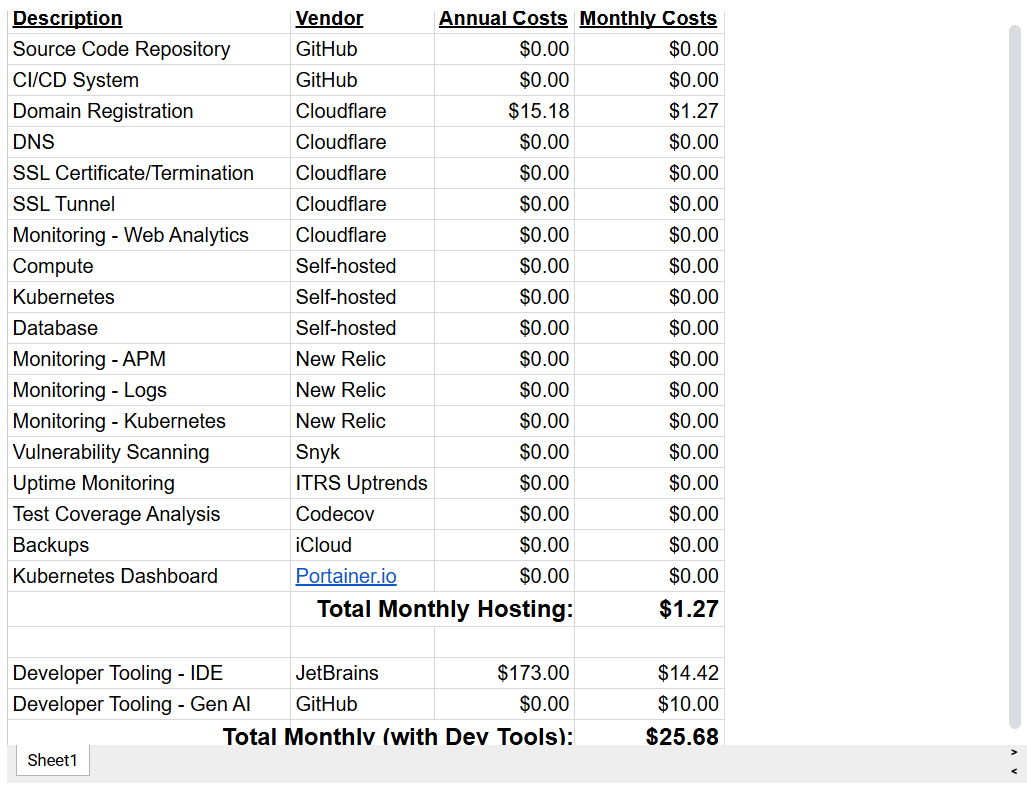Click the Uptime Monitoring cell

click(x=149, y=483)
